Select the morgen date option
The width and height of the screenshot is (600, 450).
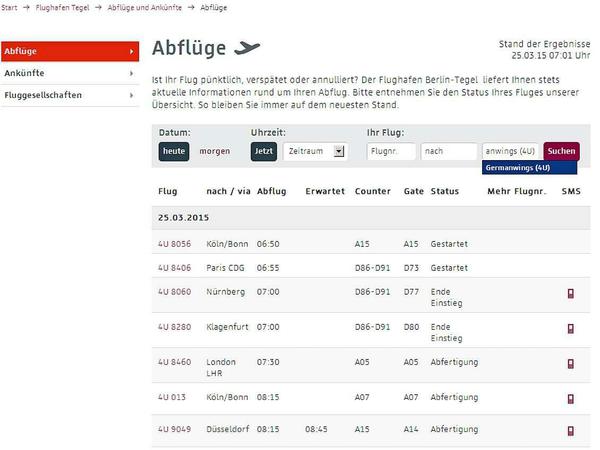tap(215, 151)
